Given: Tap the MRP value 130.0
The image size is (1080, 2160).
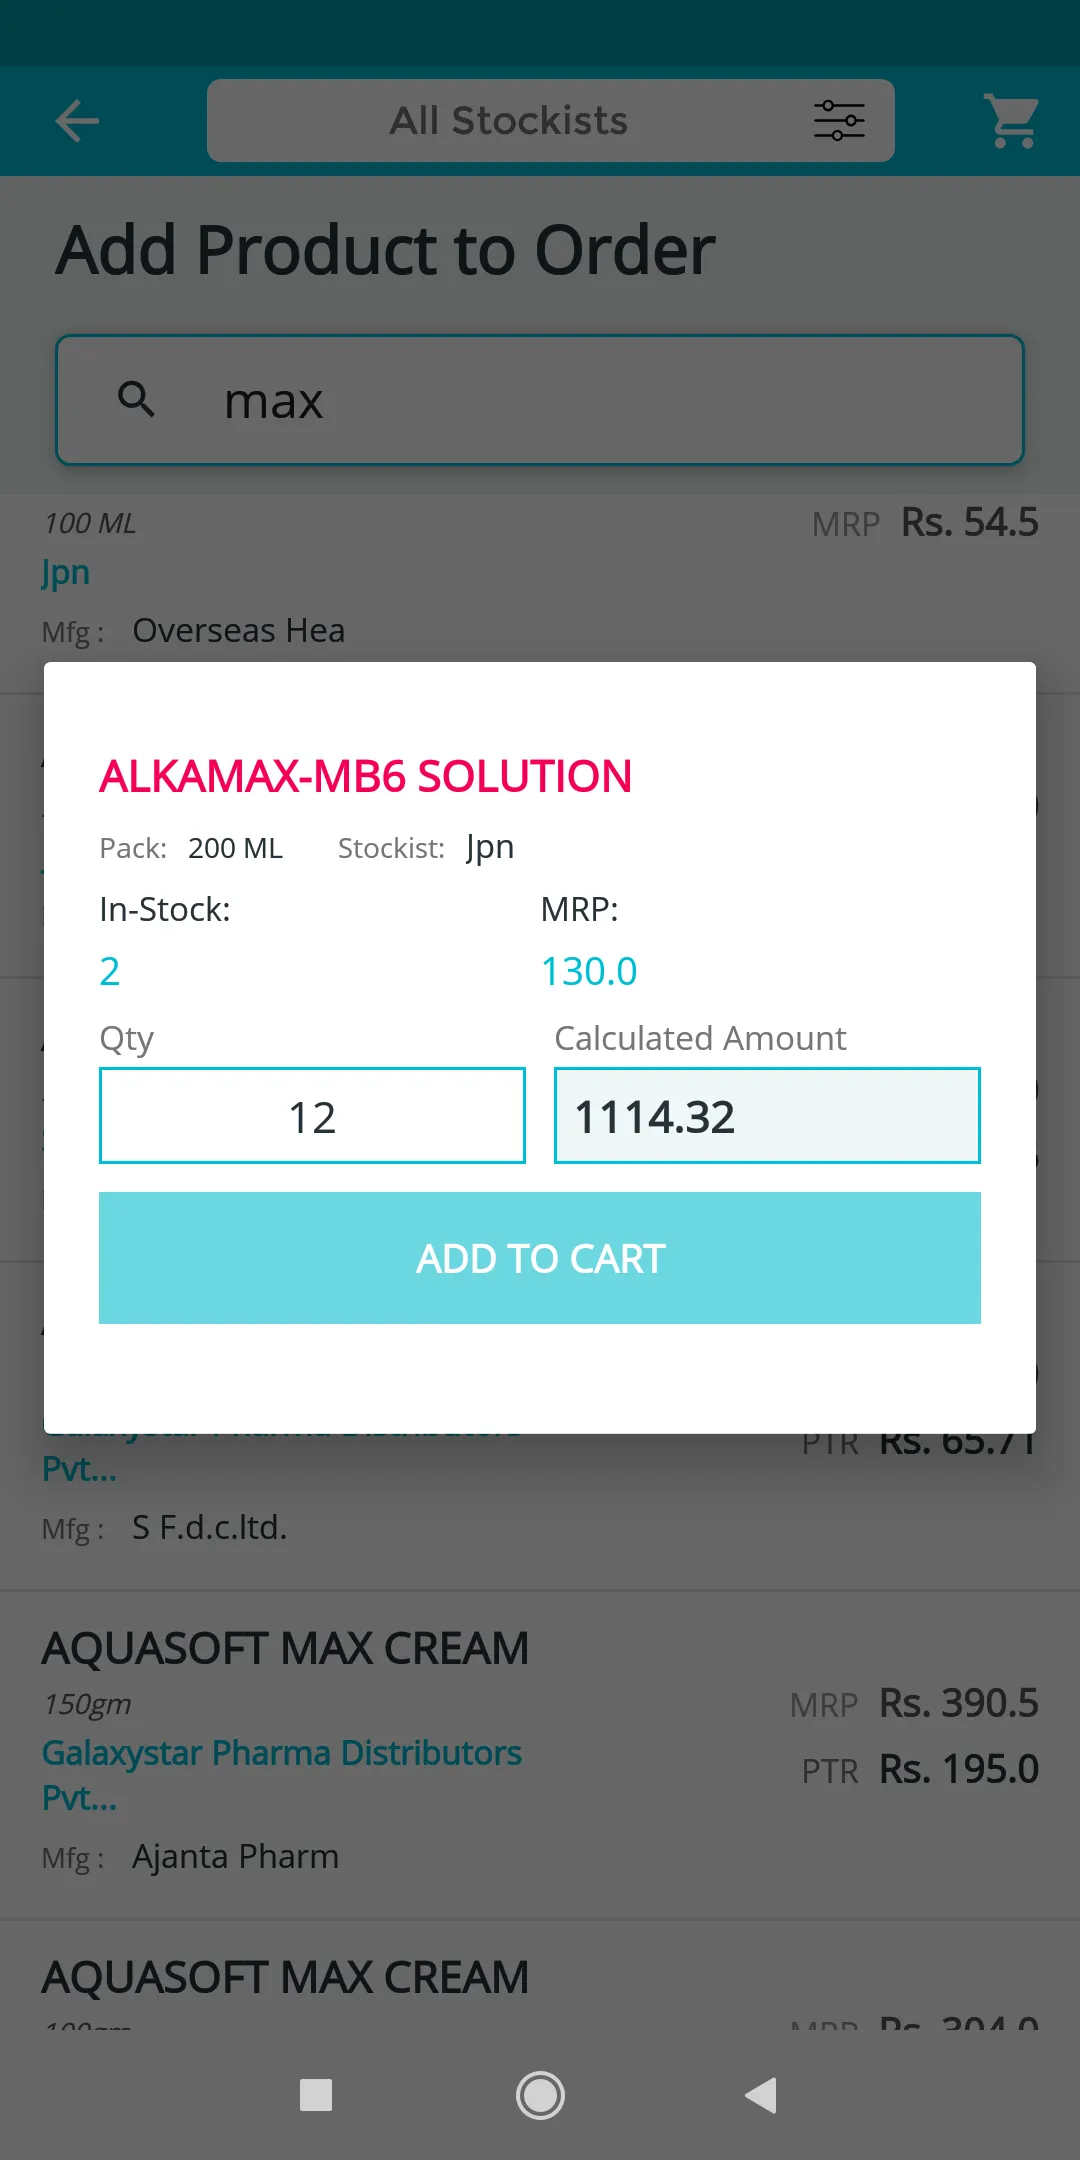Looking at the screenshot, I should (589, 972).
